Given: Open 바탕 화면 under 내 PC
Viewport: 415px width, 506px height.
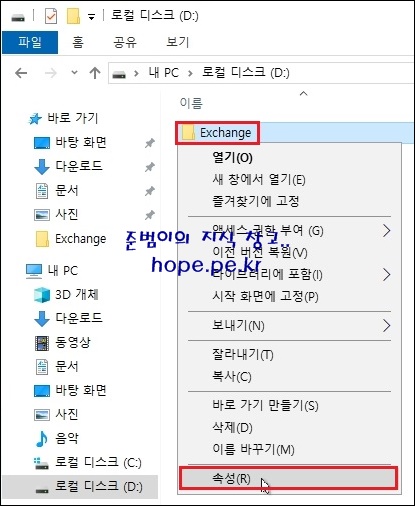Looking at the screenshot, I should [81, 390].
